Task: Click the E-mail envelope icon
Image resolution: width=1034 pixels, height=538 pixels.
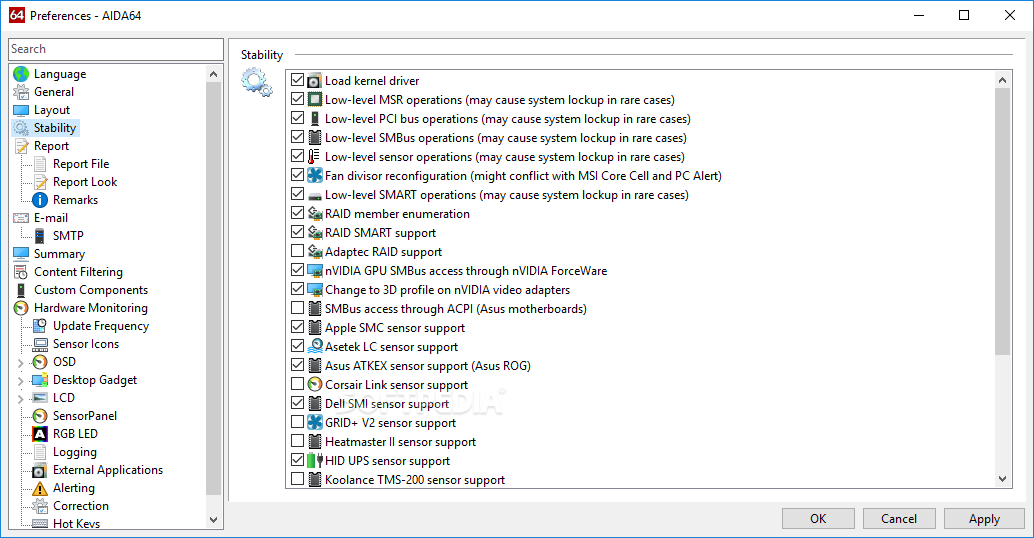Action: point(21,218)
